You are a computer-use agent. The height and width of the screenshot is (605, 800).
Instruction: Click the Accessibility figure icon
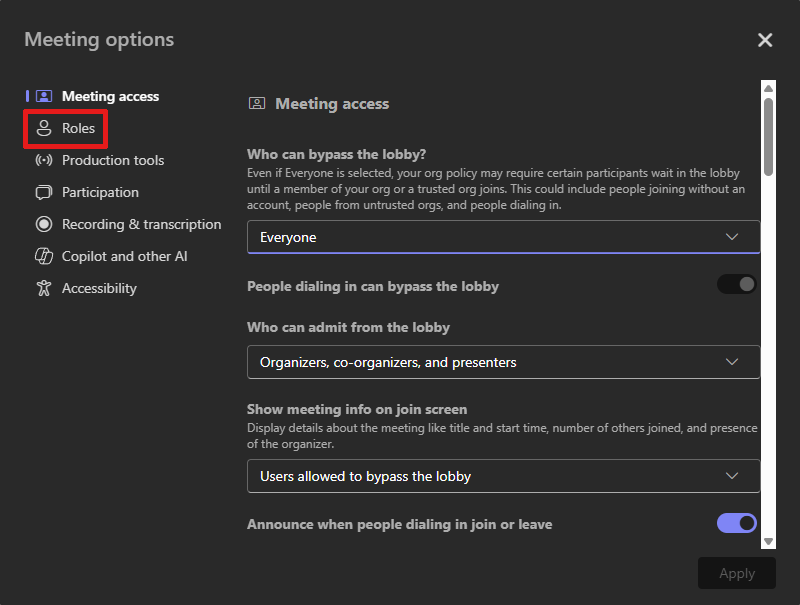tap(44, 288)
